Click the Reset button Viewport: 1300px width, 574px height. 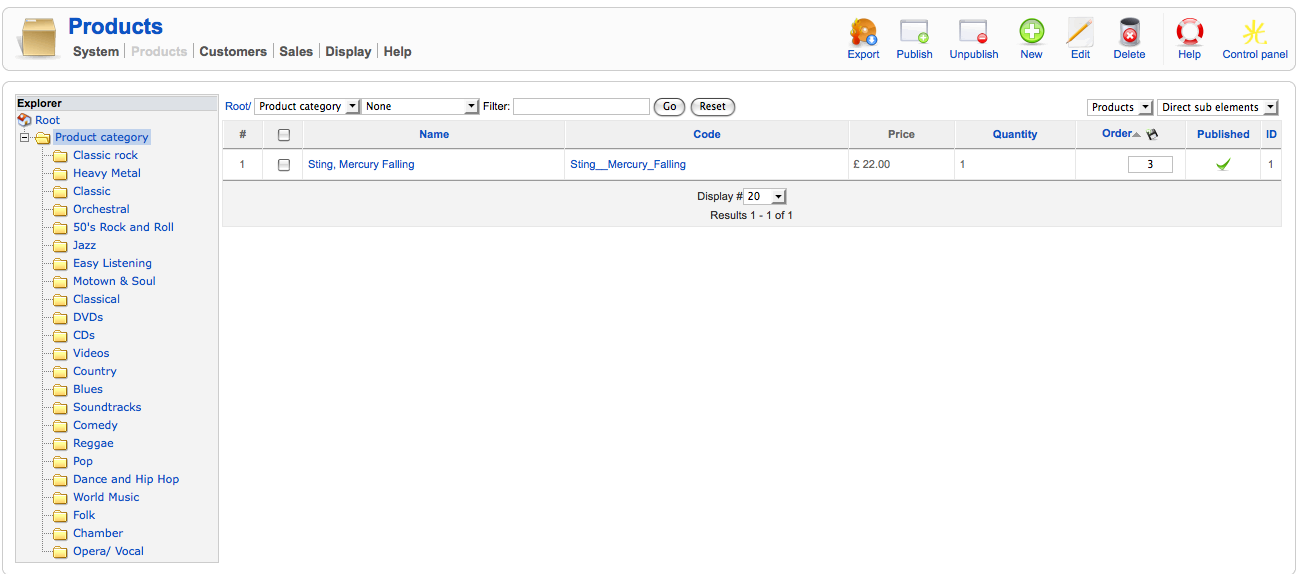[713, 107]
